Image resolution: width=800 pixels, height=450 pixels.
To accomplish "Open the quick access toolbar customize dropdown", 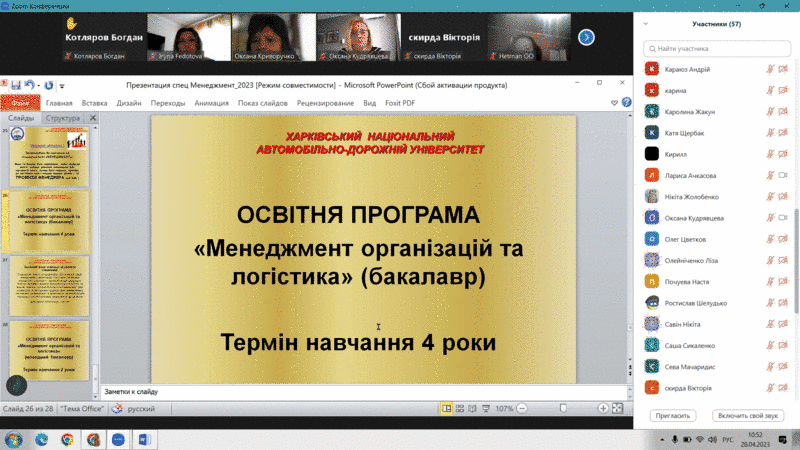I will coord(61,87).
